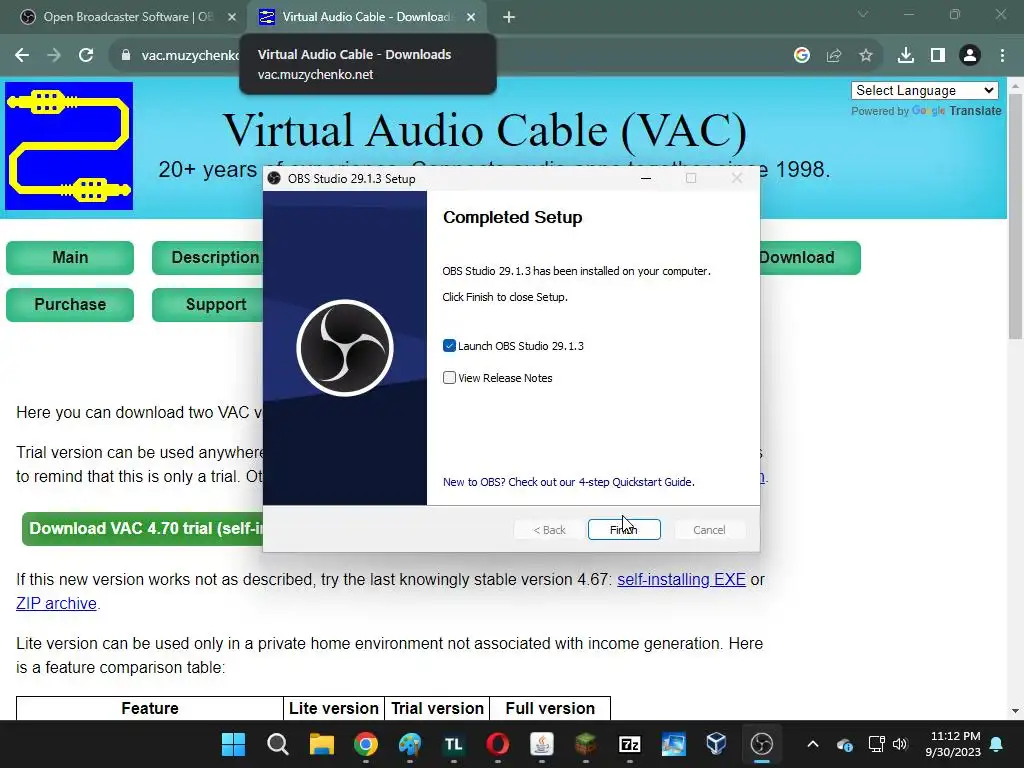Click the page vertical scrollbar thumb
The height and width of the screenshot is (768, 1024).
click(1015, 216)
